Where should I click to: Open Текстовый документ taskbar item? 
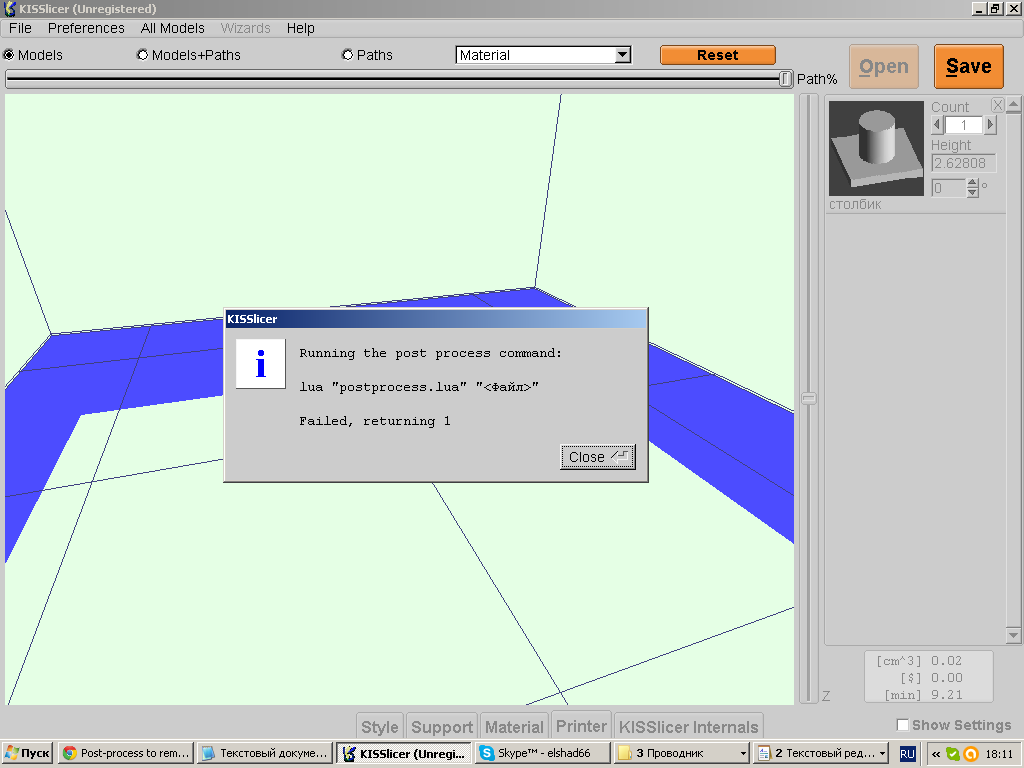click(x=264, y=753)
